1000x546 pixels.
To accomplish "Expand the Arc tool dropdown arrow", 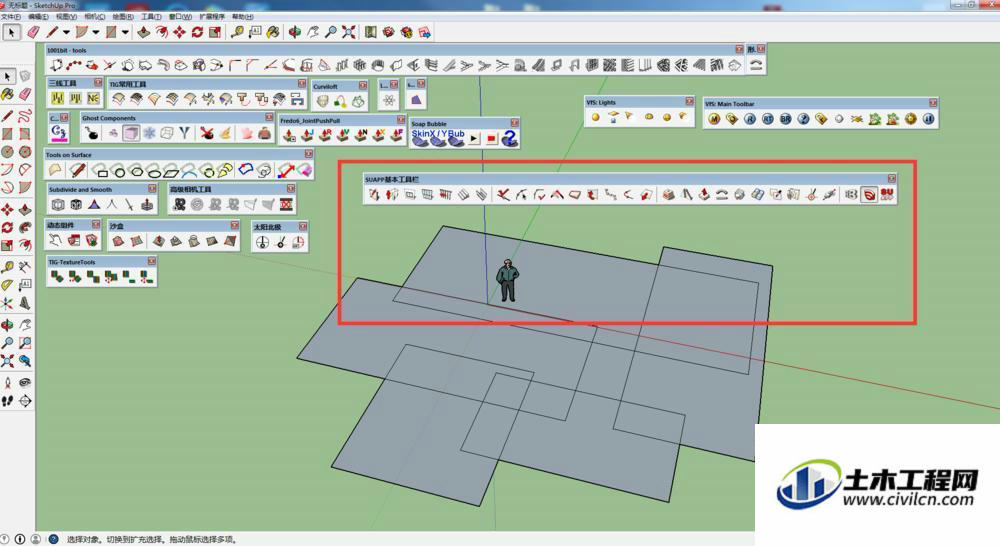I will tap(96, 32).
